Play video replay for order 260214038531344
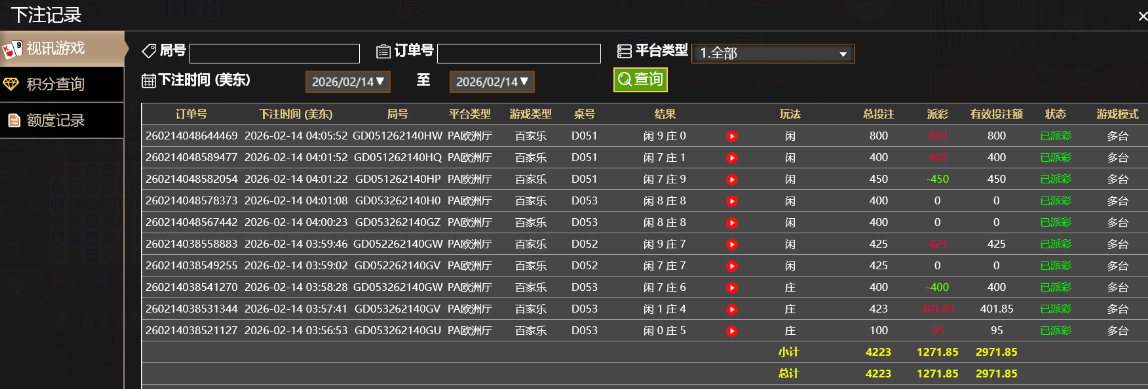Image resolution: width=1148 pixels, height=389 pixels. tap(731, 309)
